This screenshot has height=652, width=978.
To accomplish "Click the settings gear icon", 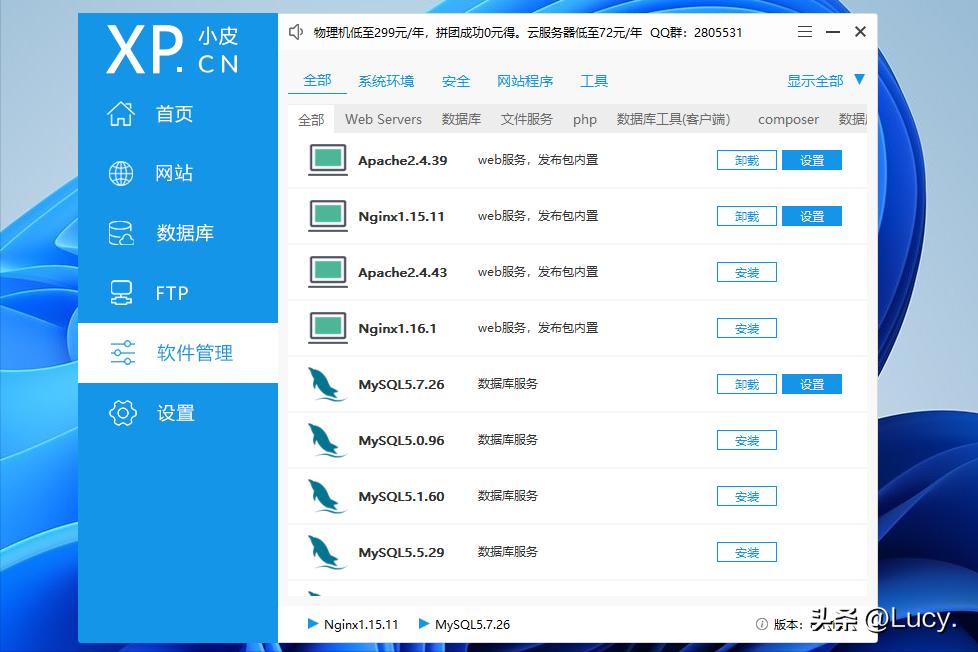I will (x=122, y=412).
